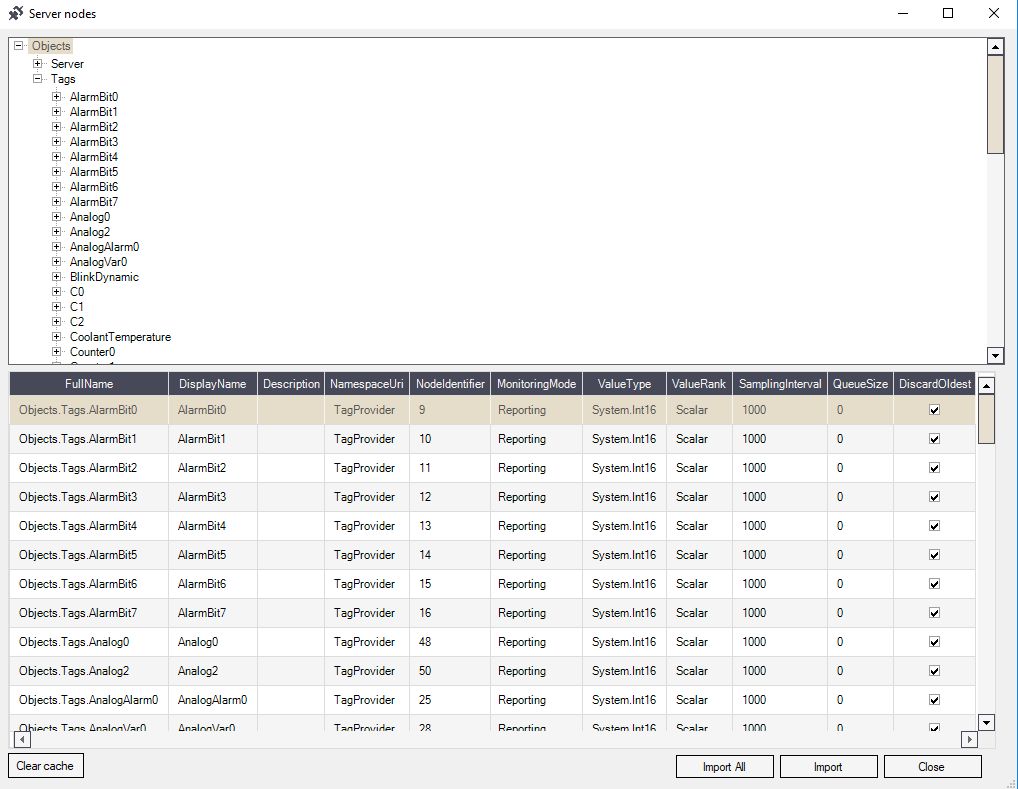1018x789 pixels.
Task: Uncheck DiscardOldest for Objects.Tags.Analog2 row
Action: pos(933,671)
